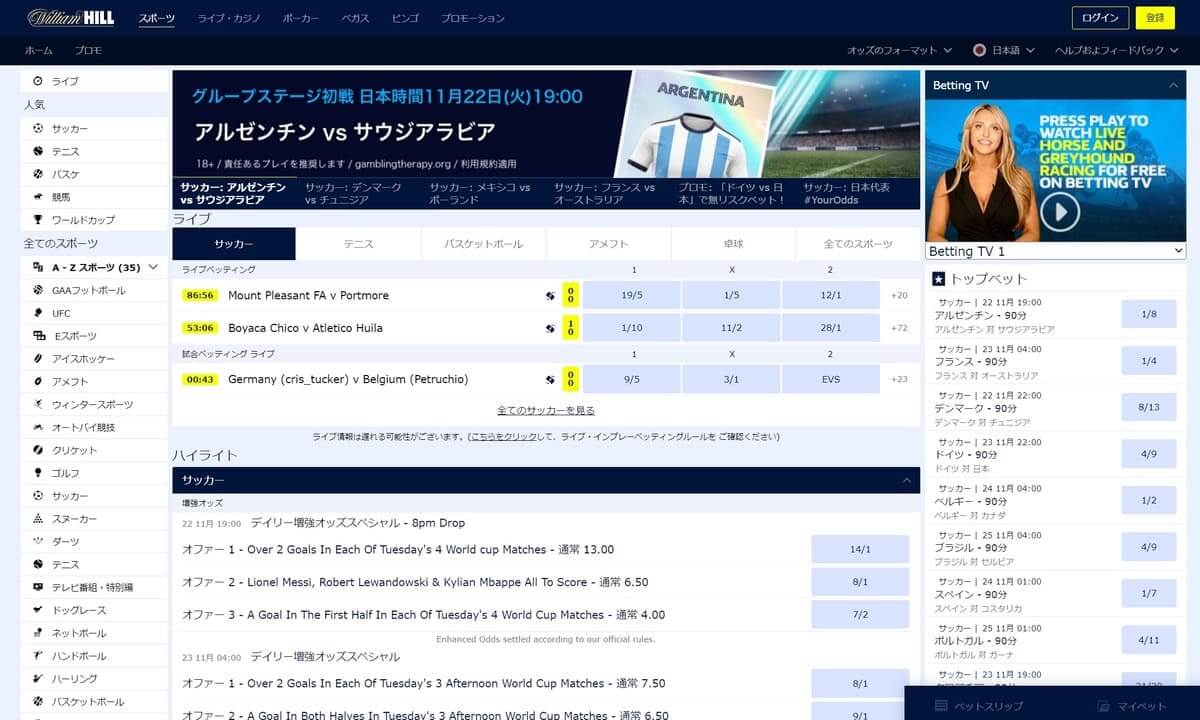This screenshot has width=1200, height=720.
Task: Open the ハンドボール icon
Action: pyautogui.click(x=38, y=656)
